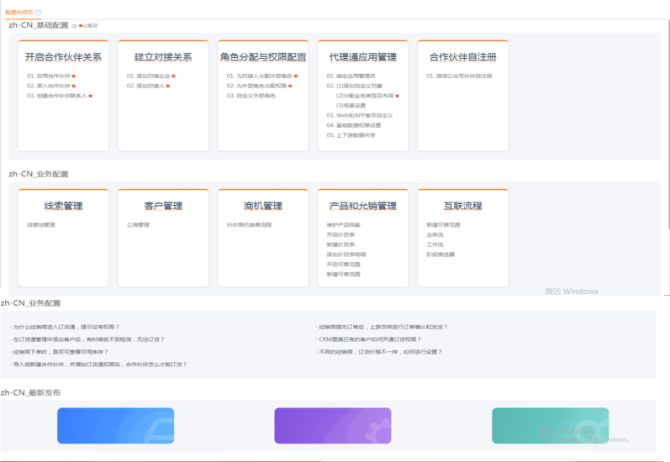670x462 pixels.
Task: Open 工作流 in the 互联流程 card
Action: pos(435,244)
